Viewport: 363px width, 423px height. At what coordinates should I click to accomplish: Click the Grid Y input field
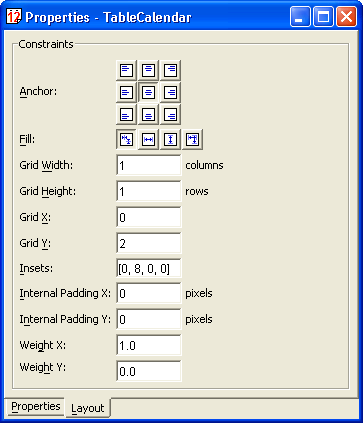(149, 243)
